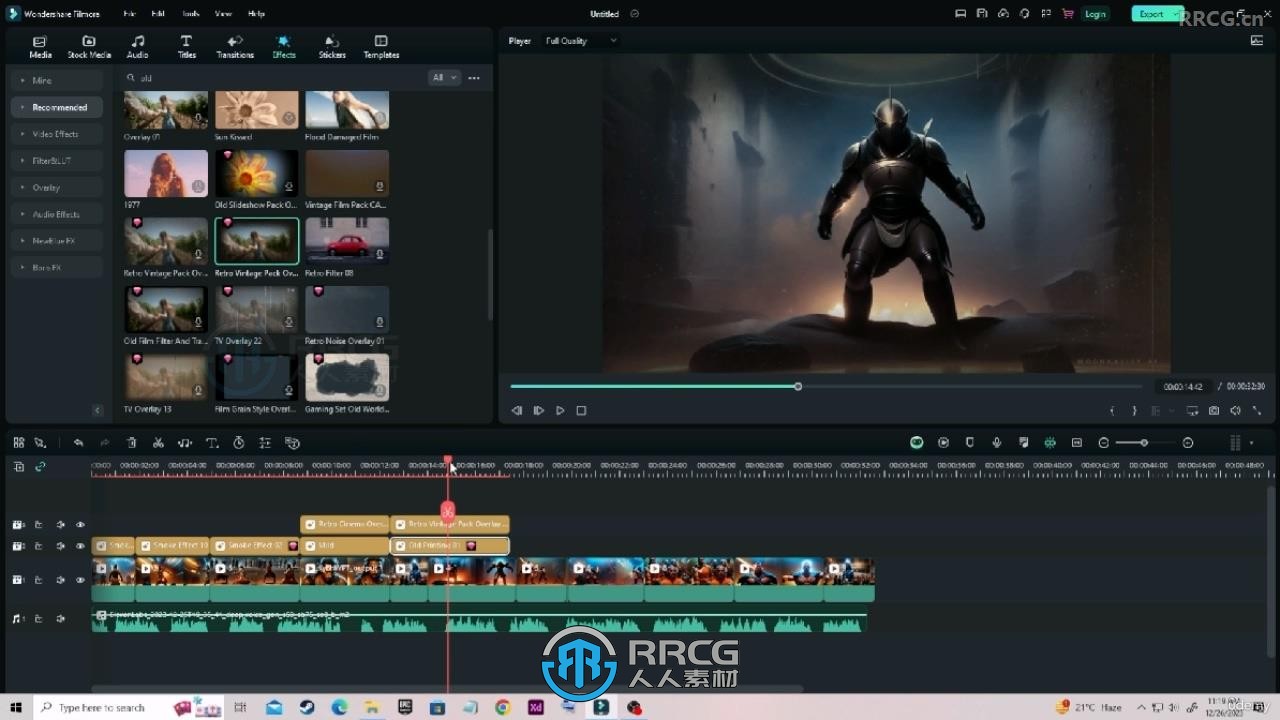Click the timeline zoom in plus button
This screenshot has height=720, width=1280.
1188,442
